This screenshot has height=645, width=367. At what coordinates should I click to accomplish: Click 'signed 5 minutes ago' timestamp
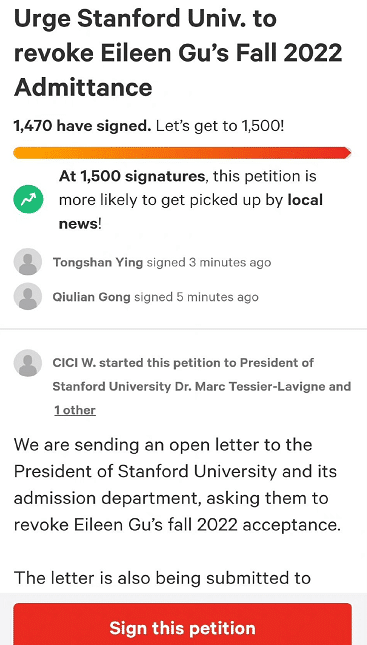196,297
